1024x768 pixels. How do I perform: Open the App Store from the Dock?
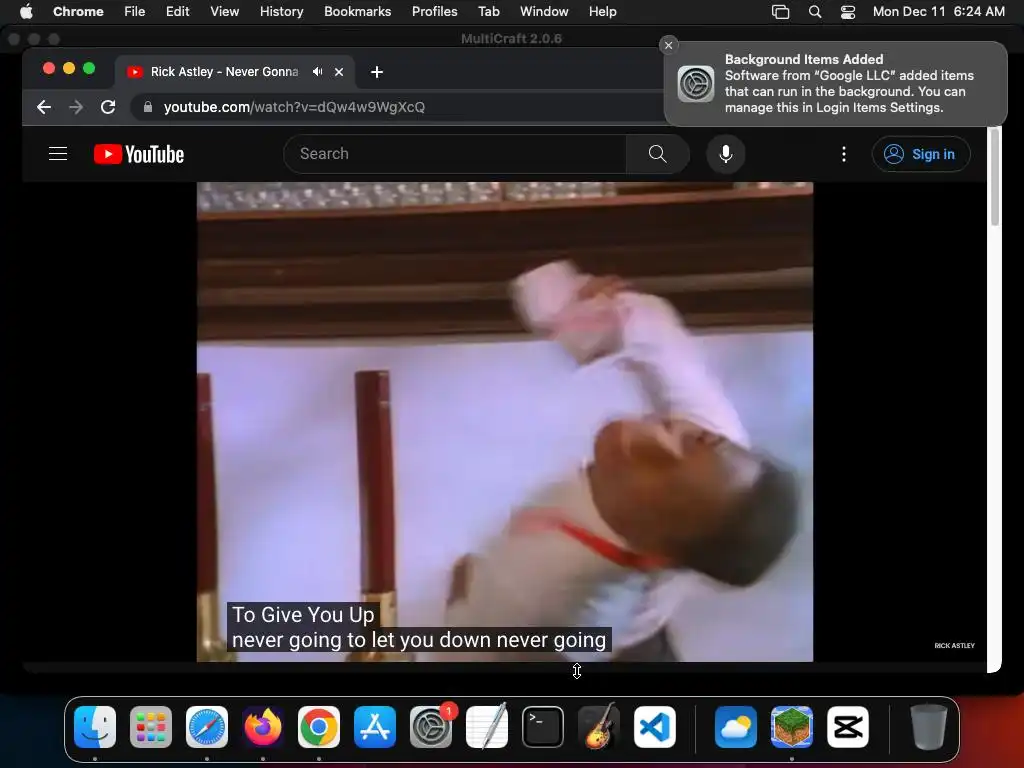pos(375,727)
